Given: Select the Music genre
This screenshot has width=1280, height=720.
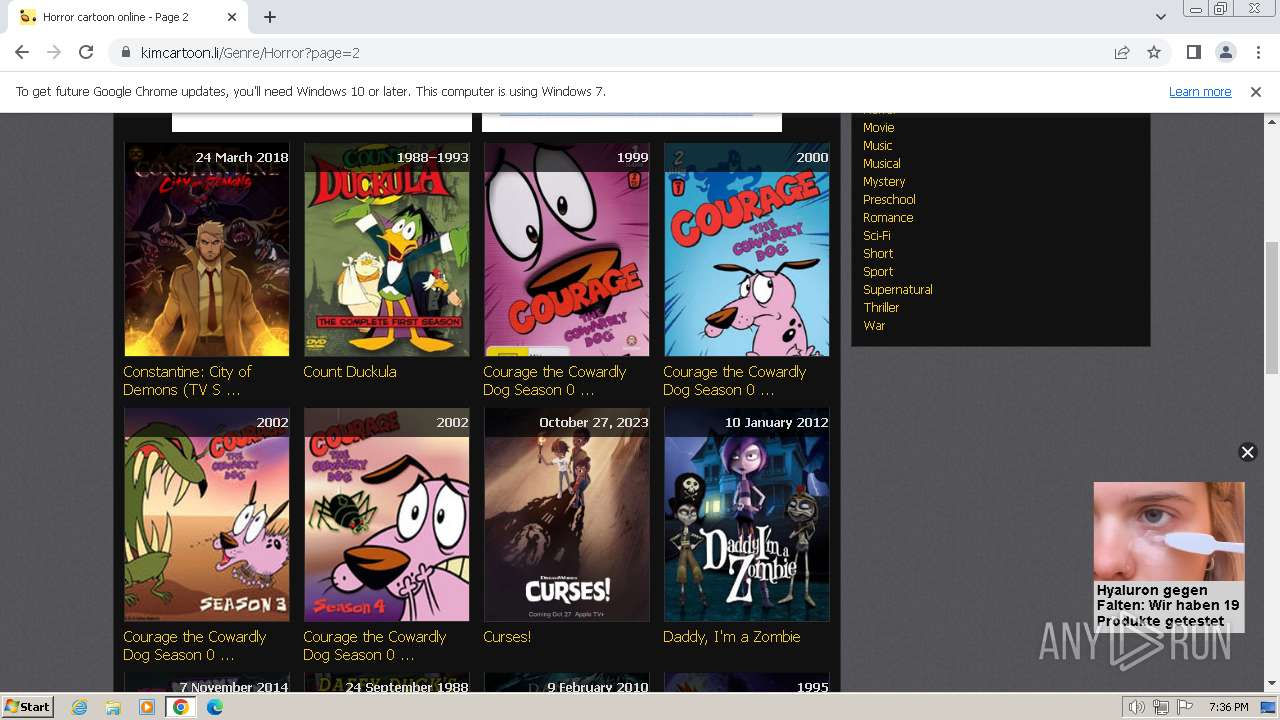Looking at the screenshot, I should 878,145.
